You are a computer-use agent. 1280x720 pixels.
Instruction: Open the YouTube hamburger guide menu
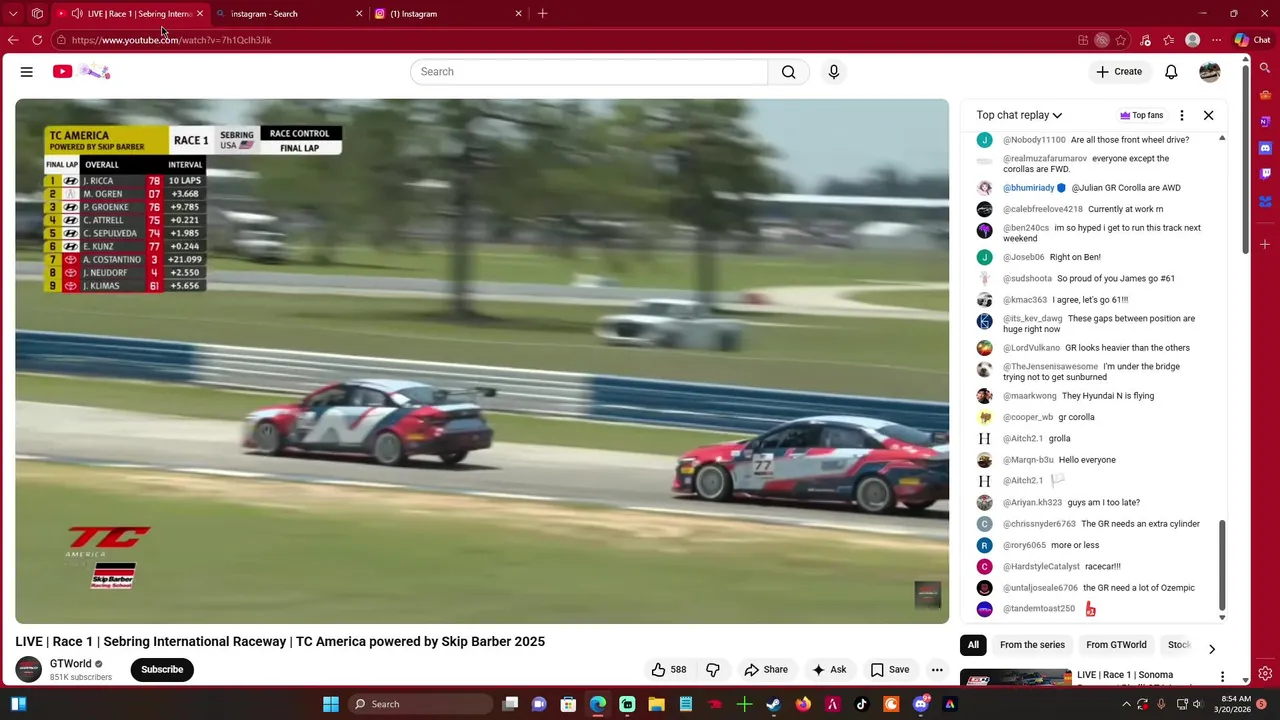click(x=27, y=72)
